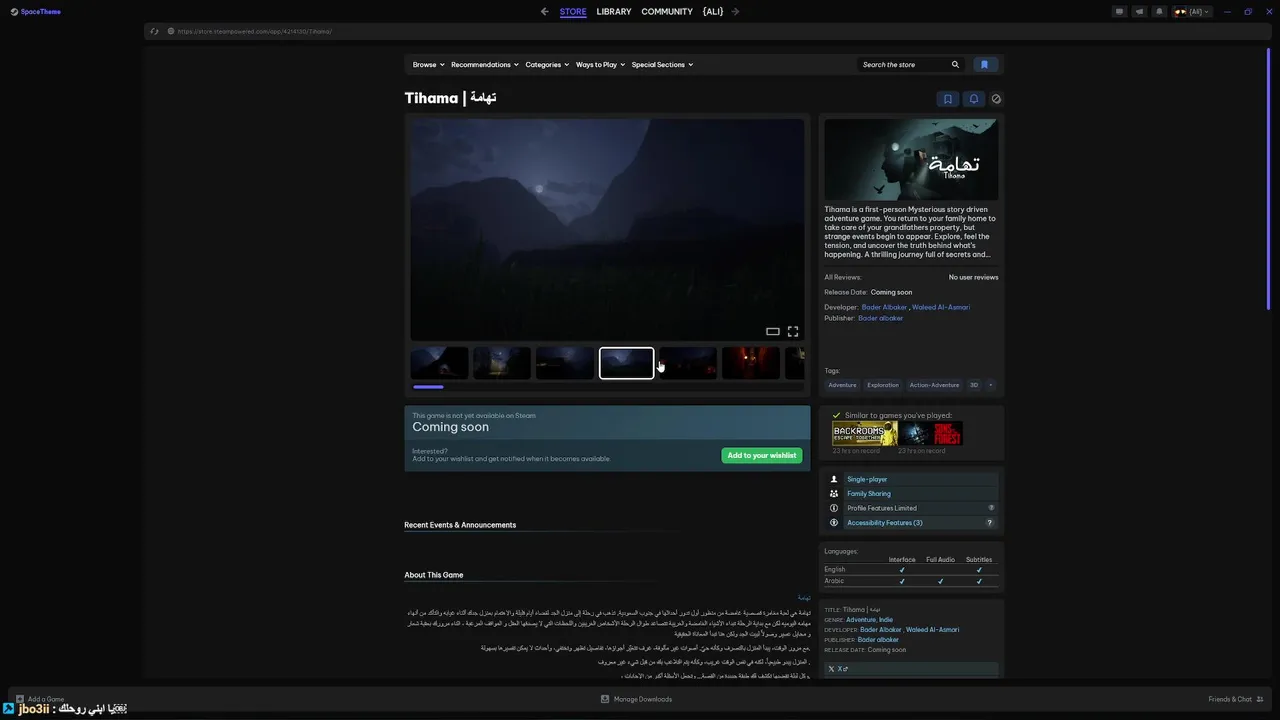Click the VR/big picture icon in title bar
Screen dimensions: 1280x720
(1120, 12)
